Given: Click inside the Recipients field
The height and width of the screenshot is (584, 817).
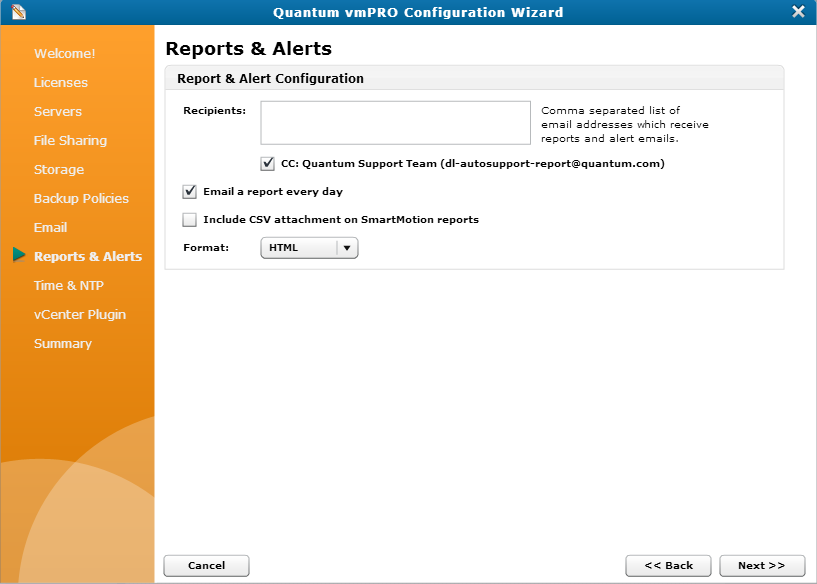Looking at the screenshot, I should pos(394,122).
